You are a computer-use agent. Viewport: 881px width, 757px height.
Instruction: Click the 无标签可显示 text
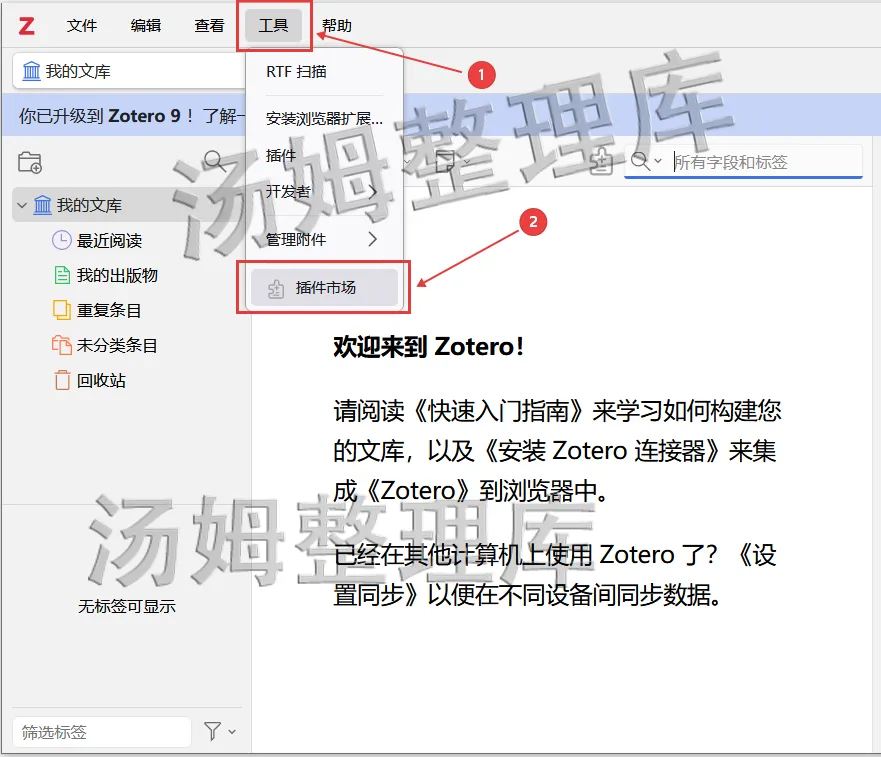(126, 606)
